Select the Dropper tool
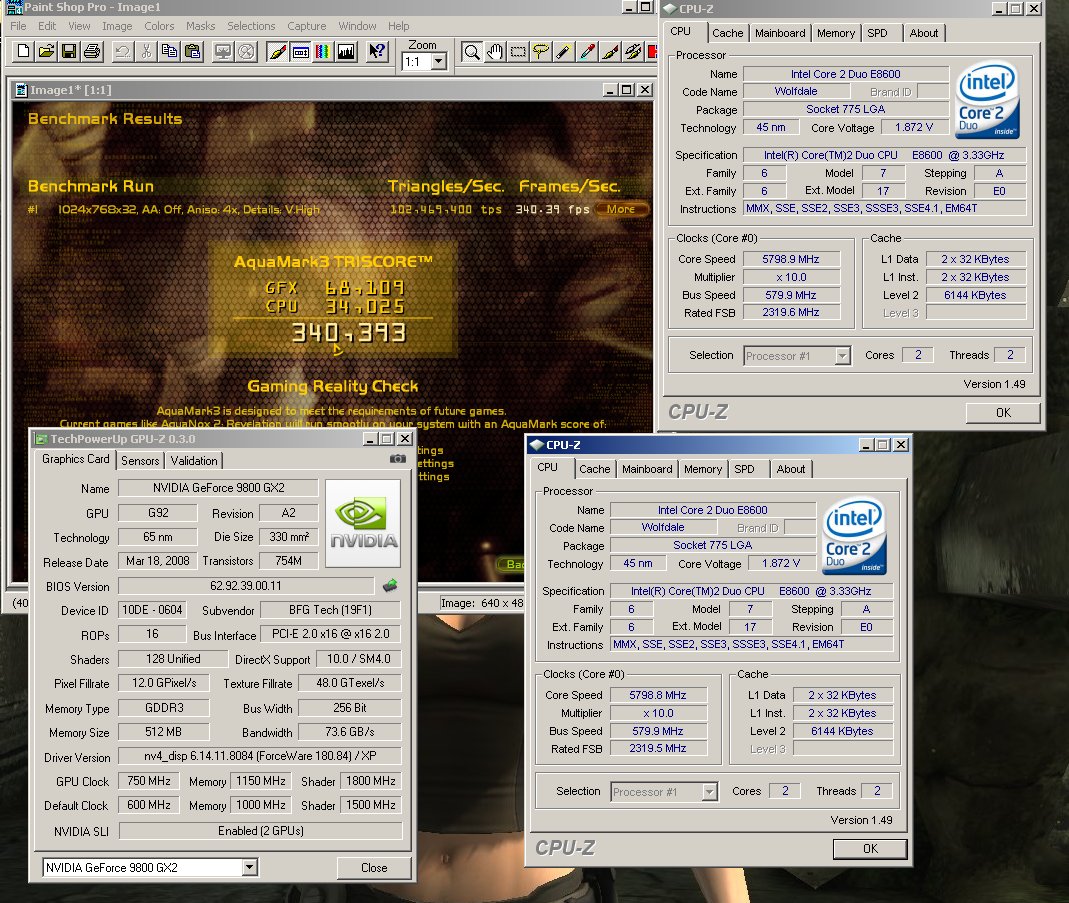Viewport: 1069px width, 903px height. tap(588, 51)
